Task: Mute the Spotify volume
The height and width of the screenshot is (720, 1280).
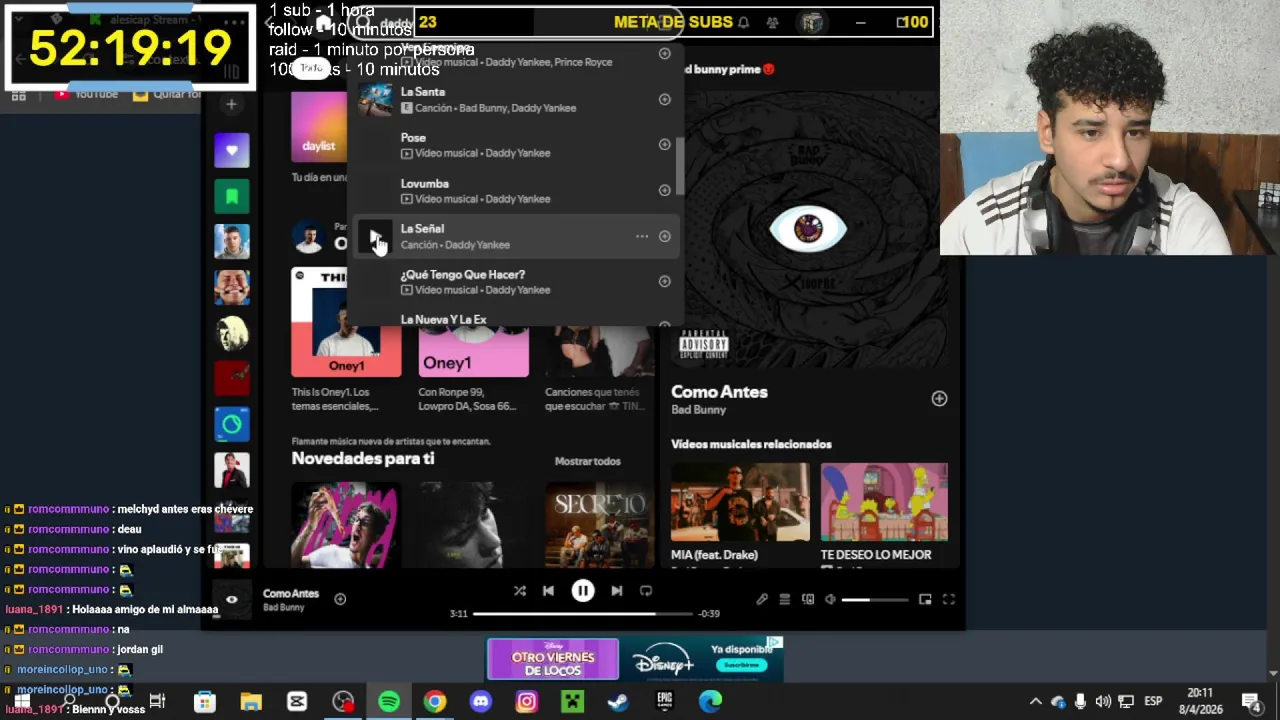Action: point(830,600)
